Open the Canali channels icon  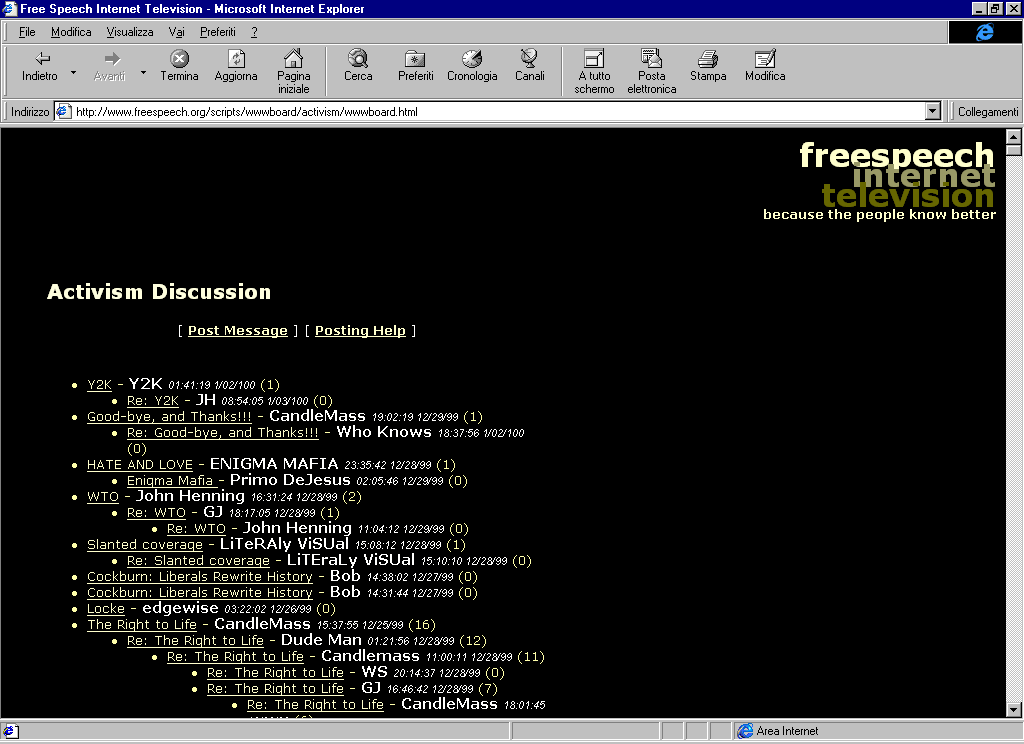529,58
